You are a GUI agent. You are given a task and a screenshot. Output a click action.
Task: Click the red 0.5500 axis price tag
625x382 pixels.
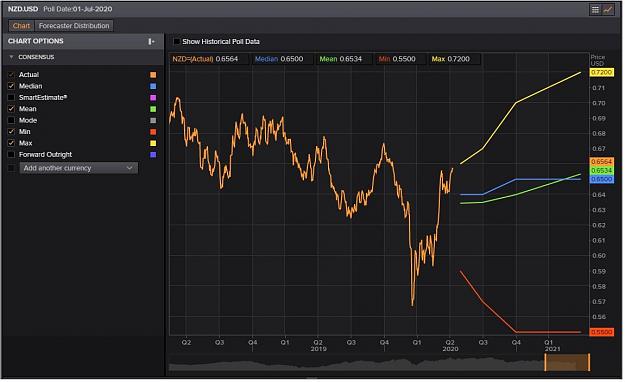point(601,332)
